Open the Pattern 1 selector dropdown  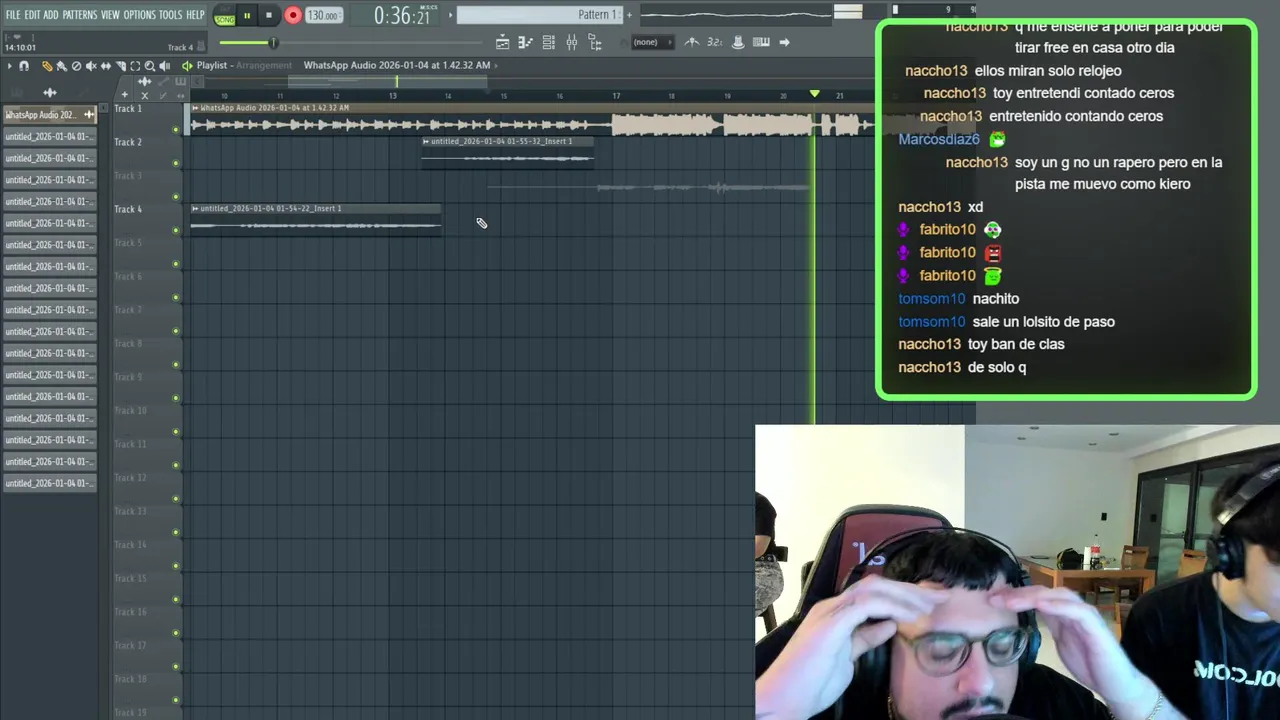click(x=540, y=15)
